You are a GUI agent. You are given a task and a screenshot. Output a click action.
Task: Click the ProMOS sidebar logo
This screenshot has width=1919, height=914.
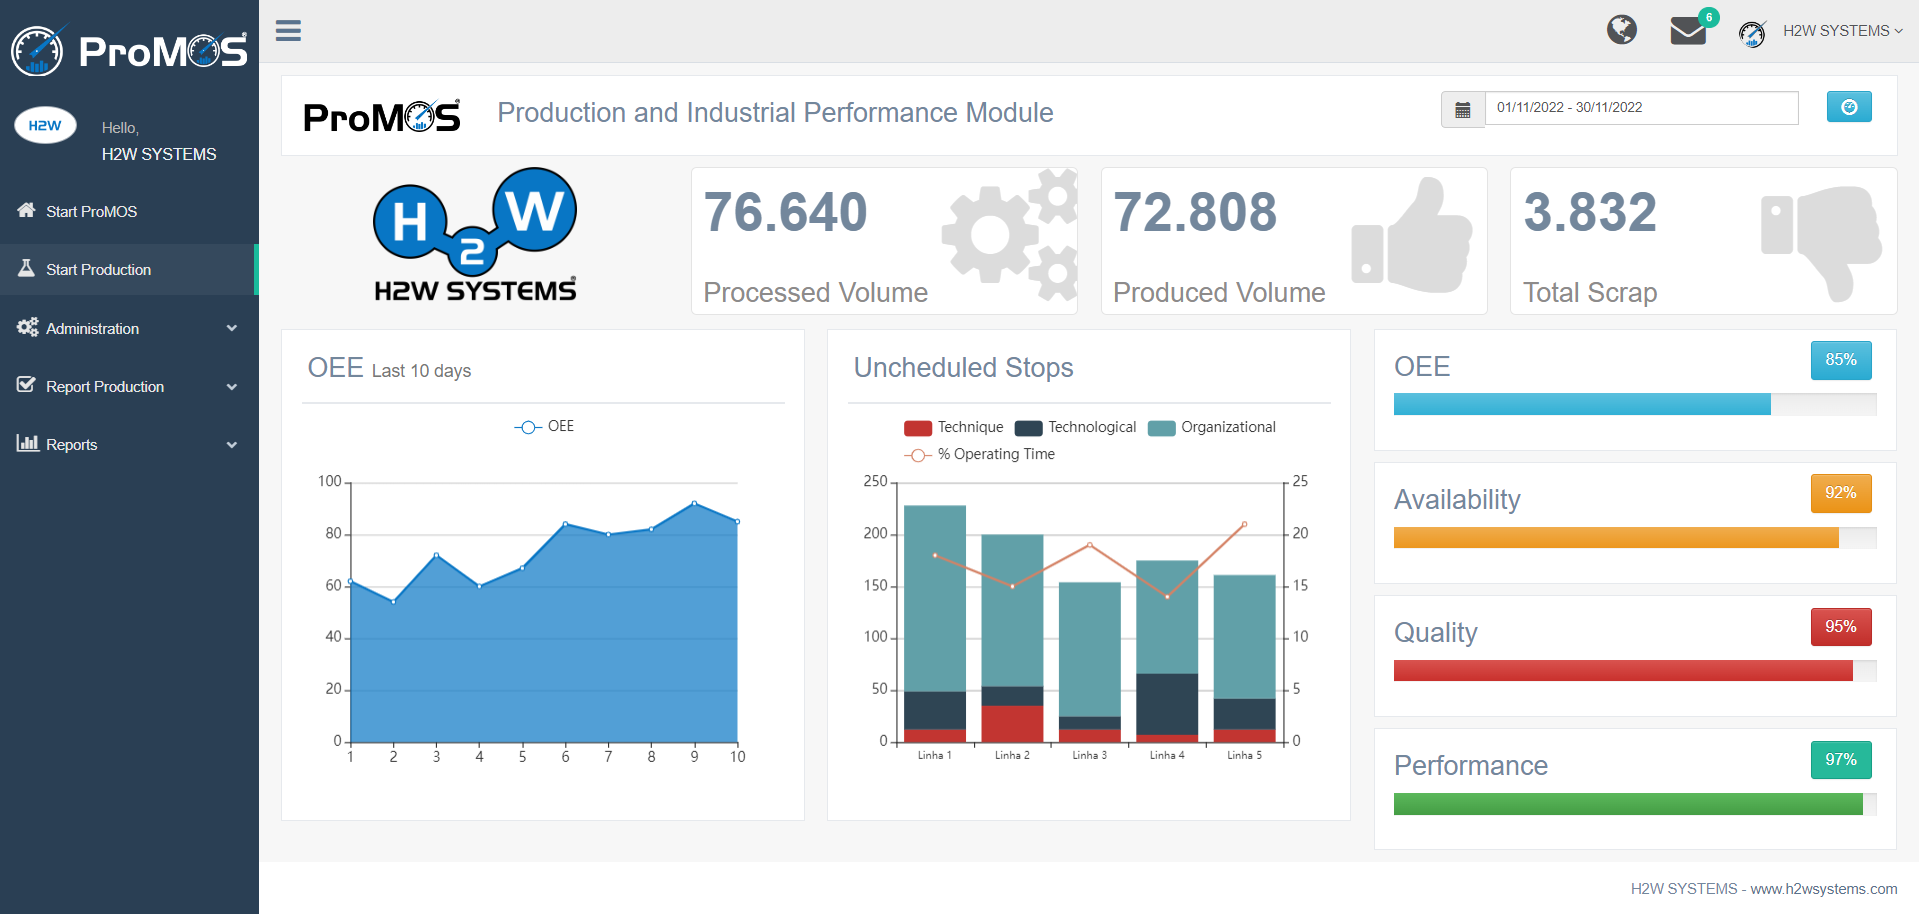[129, 50]
